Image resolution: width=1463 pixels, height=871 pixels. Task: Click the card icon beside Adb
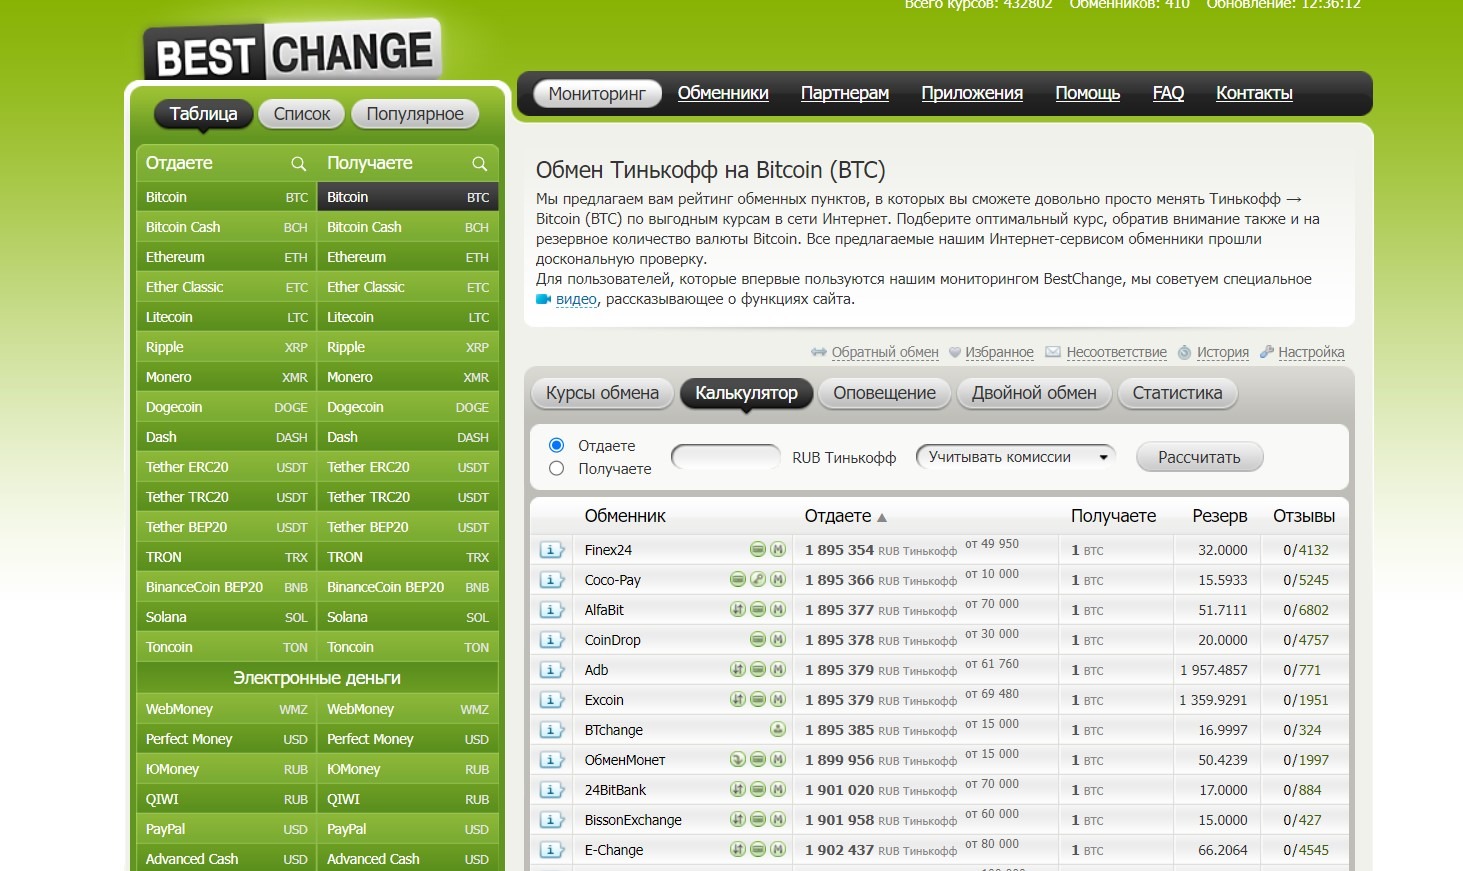pyautogui.click(x=758, y=670)
